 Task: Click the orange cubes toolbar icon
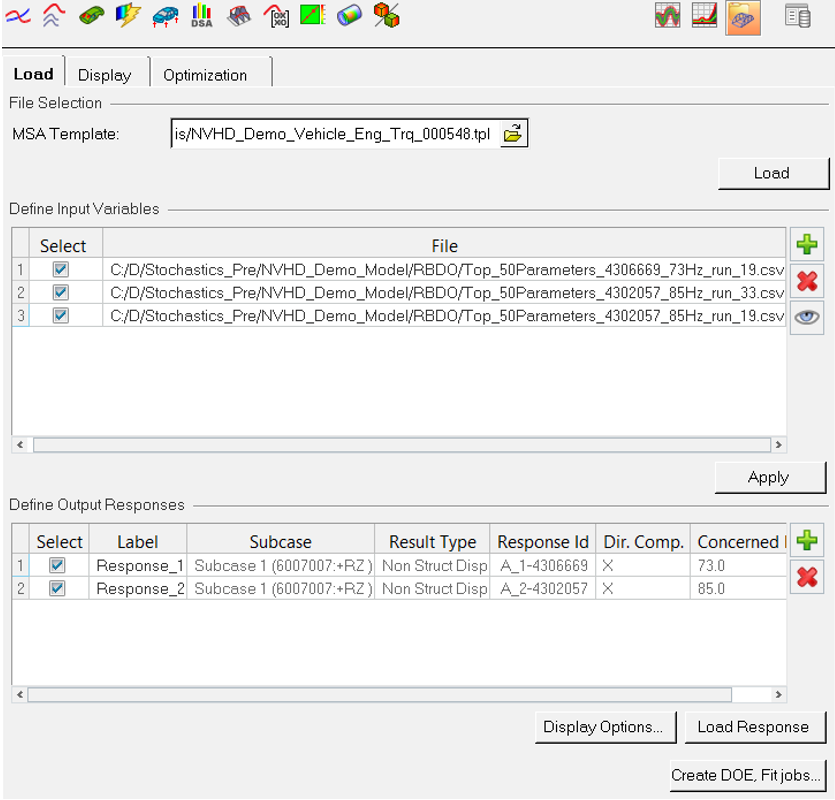tap(386, 15)
